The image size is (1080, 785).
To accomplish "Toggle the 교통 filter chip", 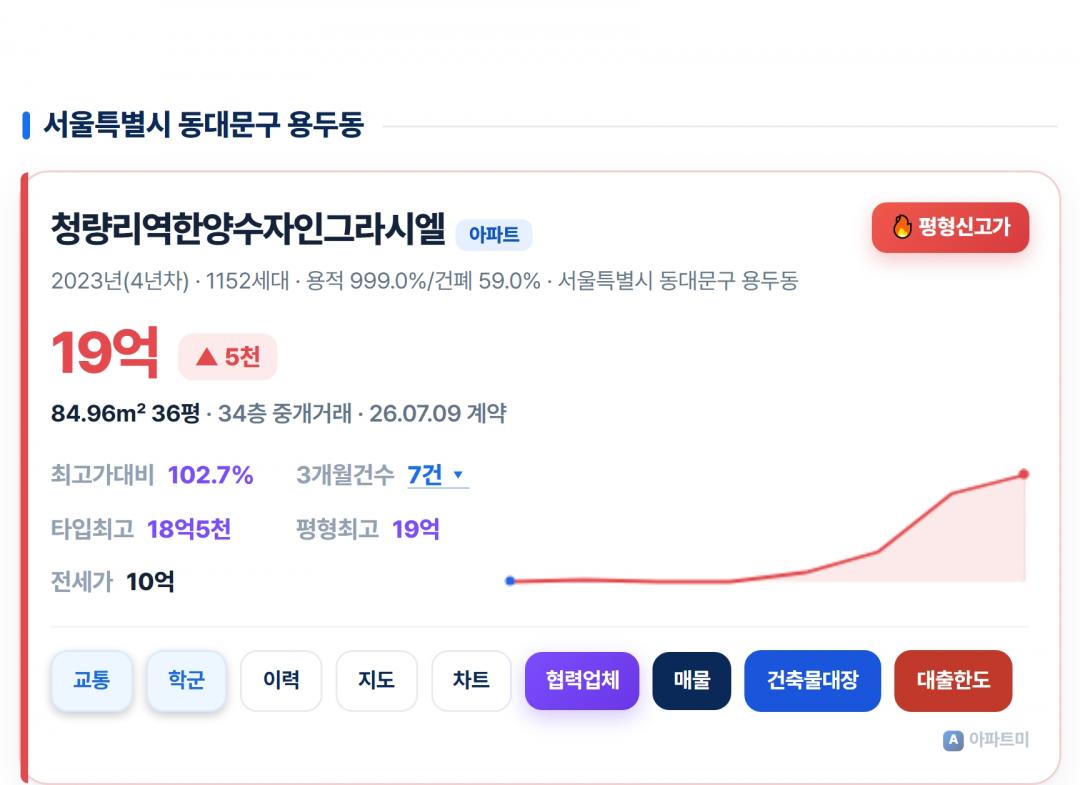I will pyautogui.click(x=92, y=680).
